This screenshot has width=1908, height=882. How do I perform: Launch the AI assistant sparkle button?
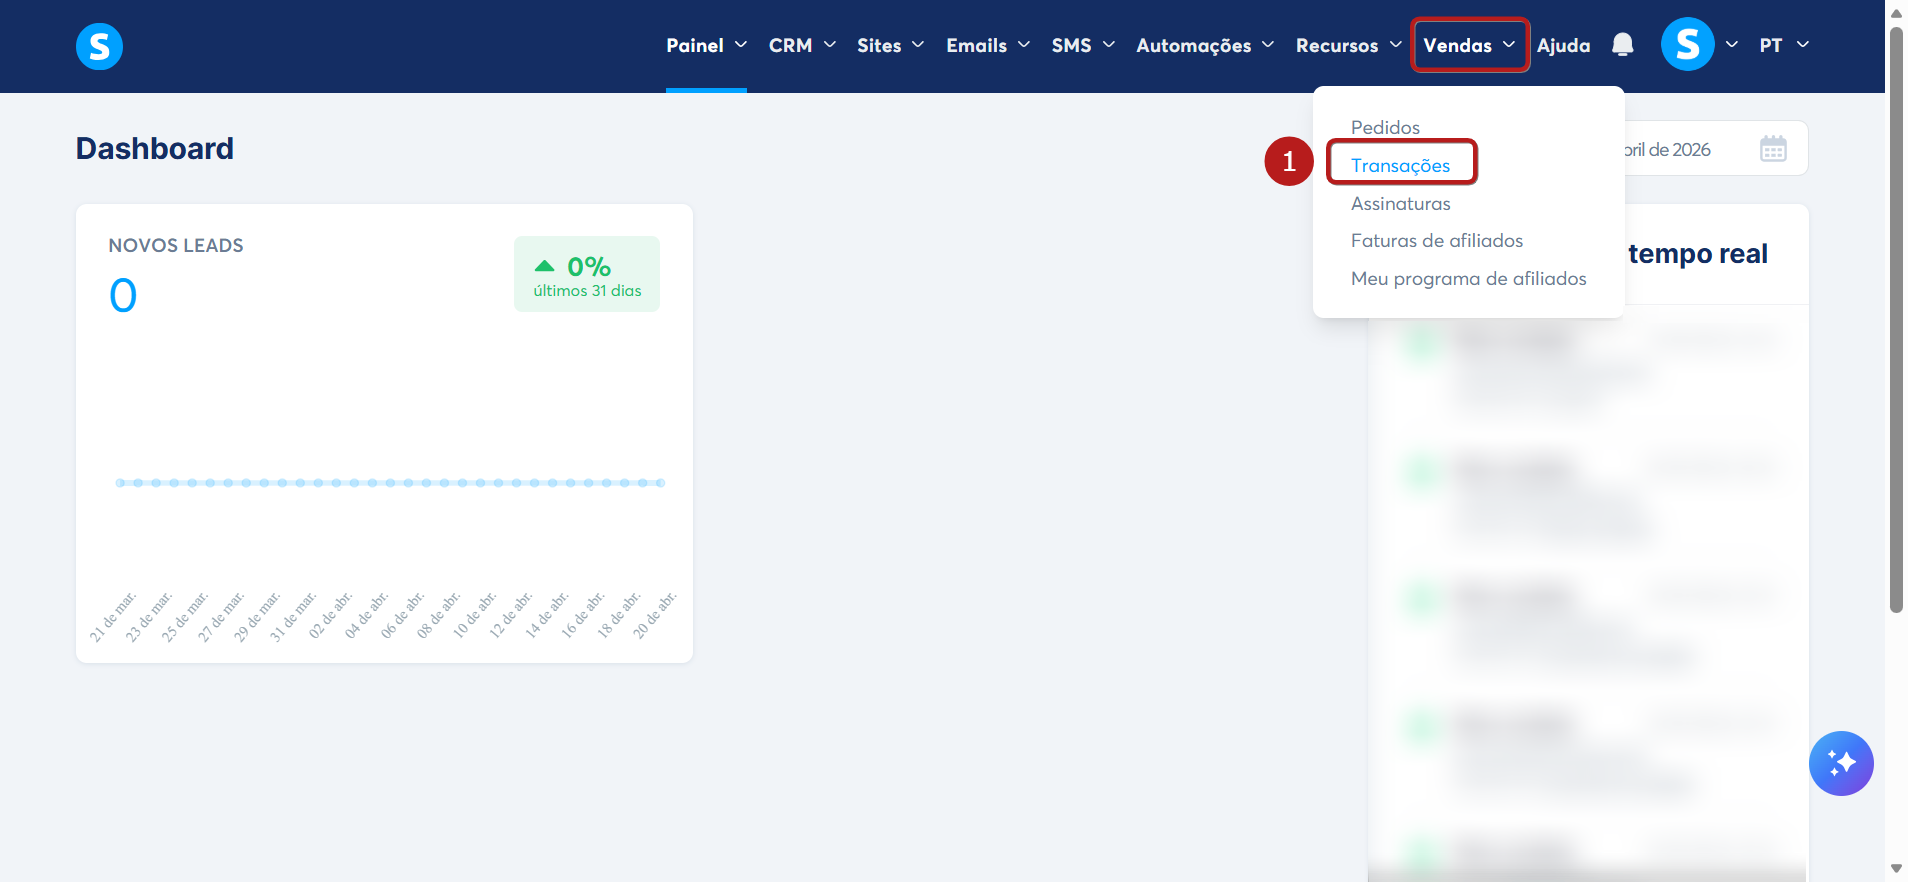1841,763
